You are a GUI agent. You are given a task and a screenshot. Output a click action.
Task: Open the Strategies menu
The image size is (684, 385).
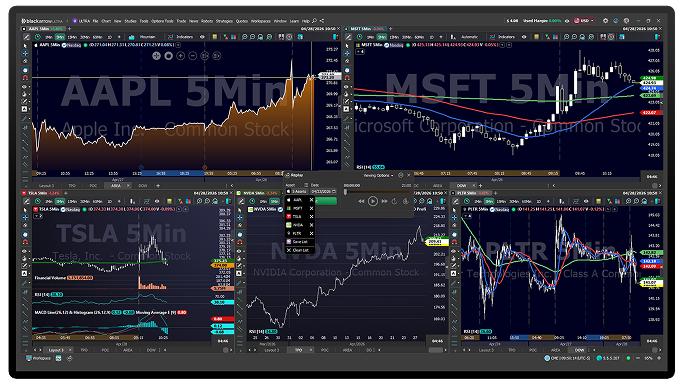224,21
